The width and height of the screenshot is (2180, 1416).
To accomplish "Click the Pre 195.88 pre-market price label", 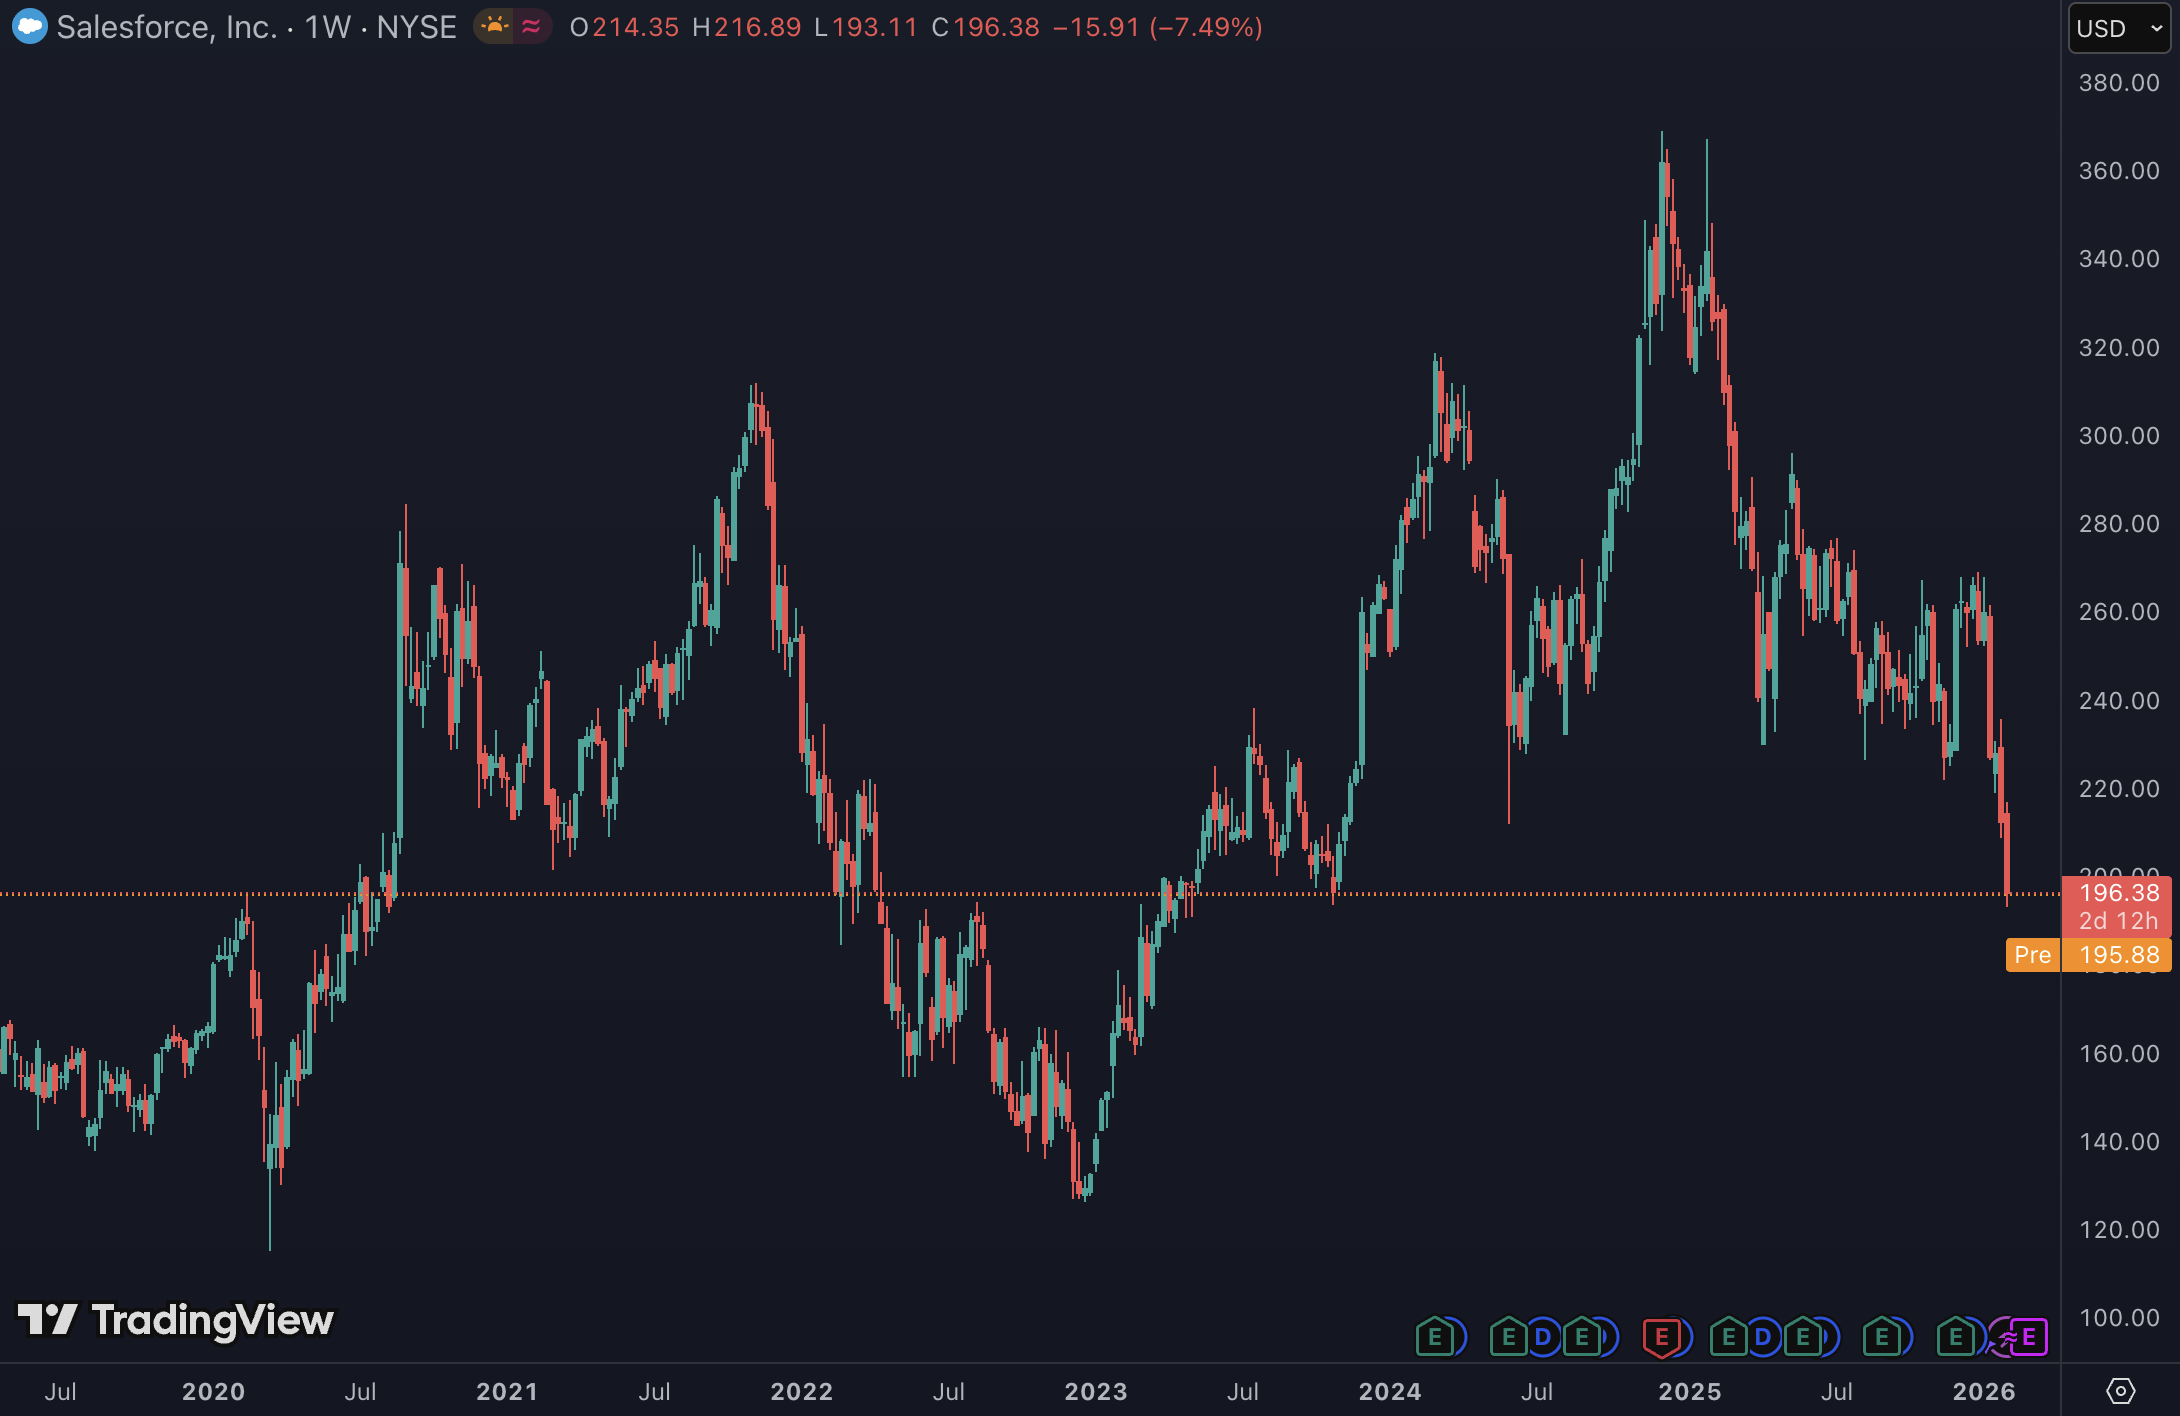I will 2089,955.
